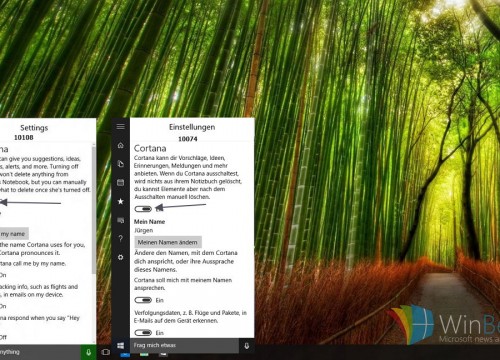Image resolution: width=500 pixels, height=360 pixels.
Task: Open the Windows Start button
Action: pos(121,346)
